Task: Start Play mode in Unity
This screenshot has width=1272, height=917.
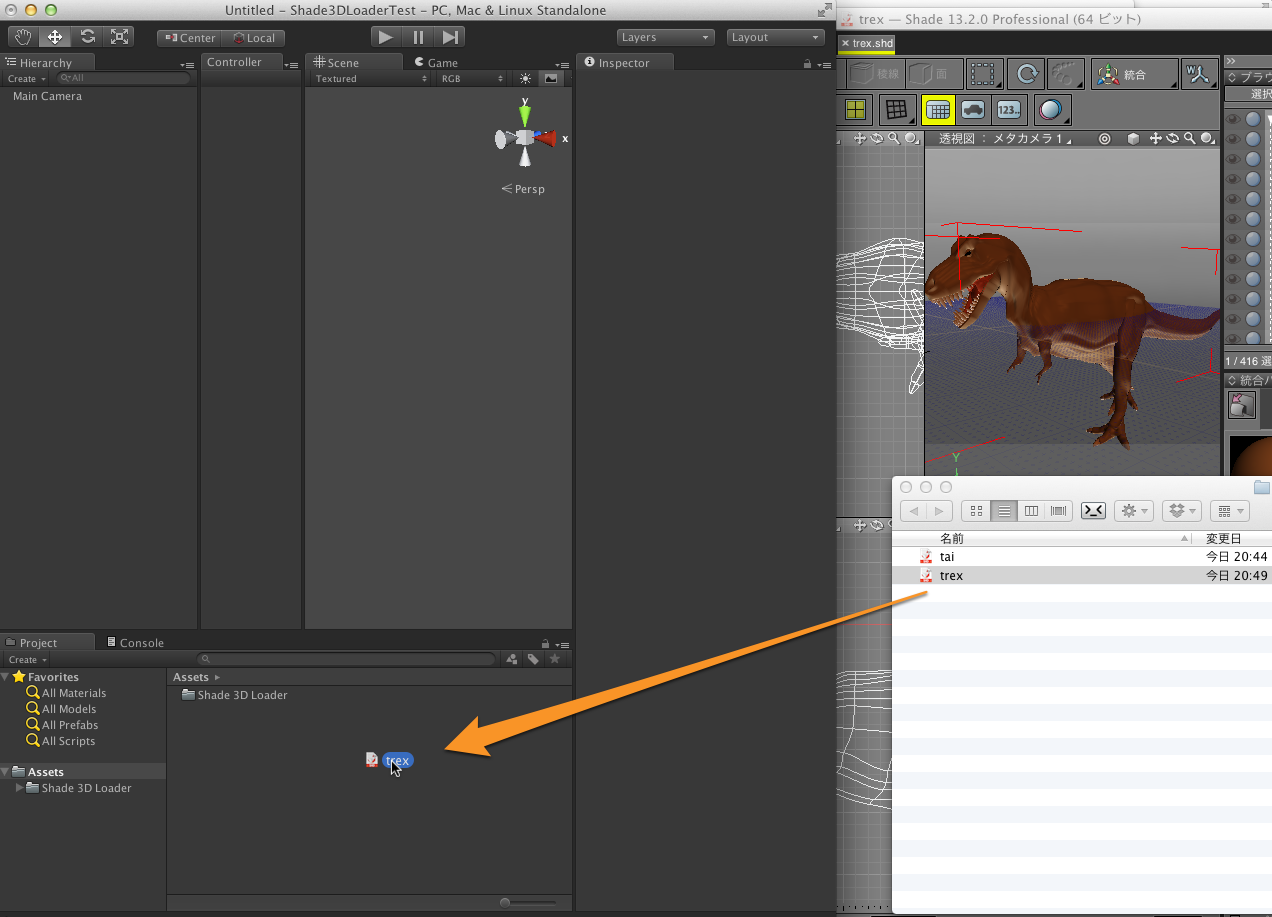Action: click(x=386, y=37)
